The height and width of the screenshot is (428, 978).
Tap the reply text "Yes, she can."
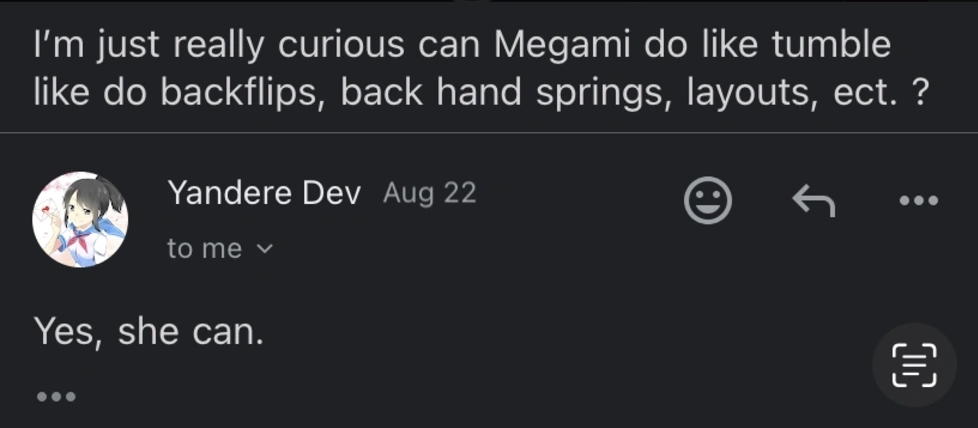(148, 331)
